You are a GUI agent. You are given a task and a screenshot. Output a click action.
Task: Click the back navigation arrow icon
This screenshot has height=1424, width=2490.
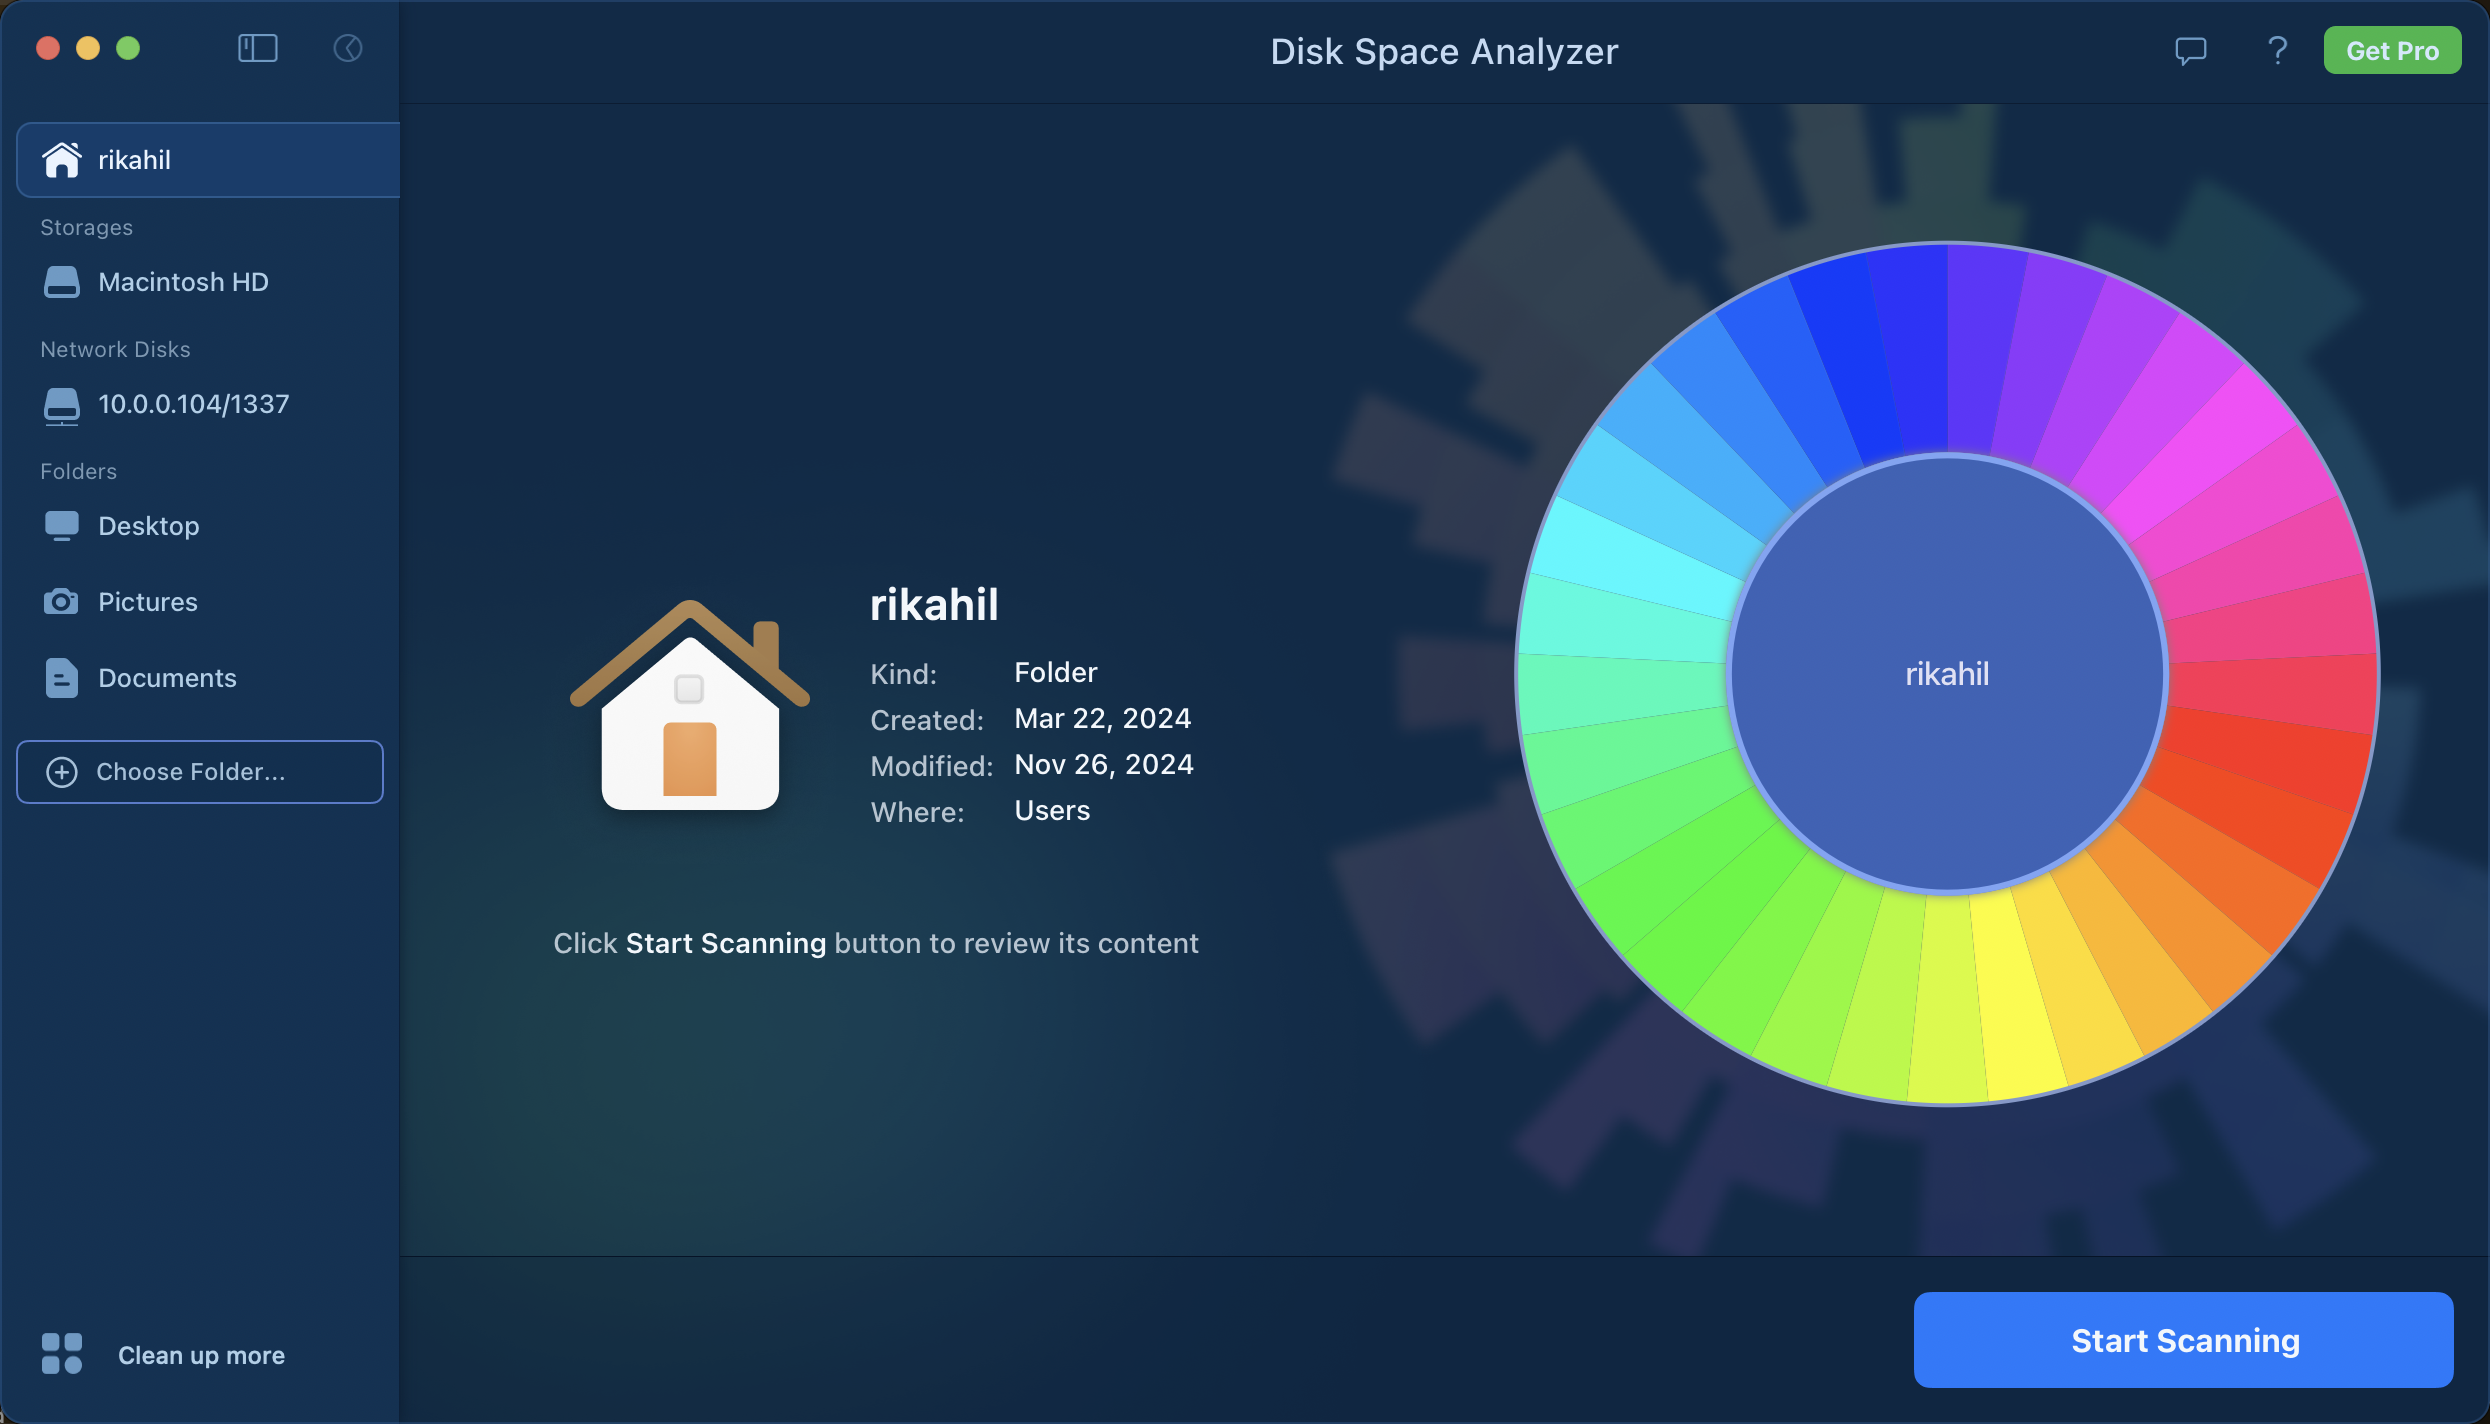pyautogui.click(x=347, y=48)
